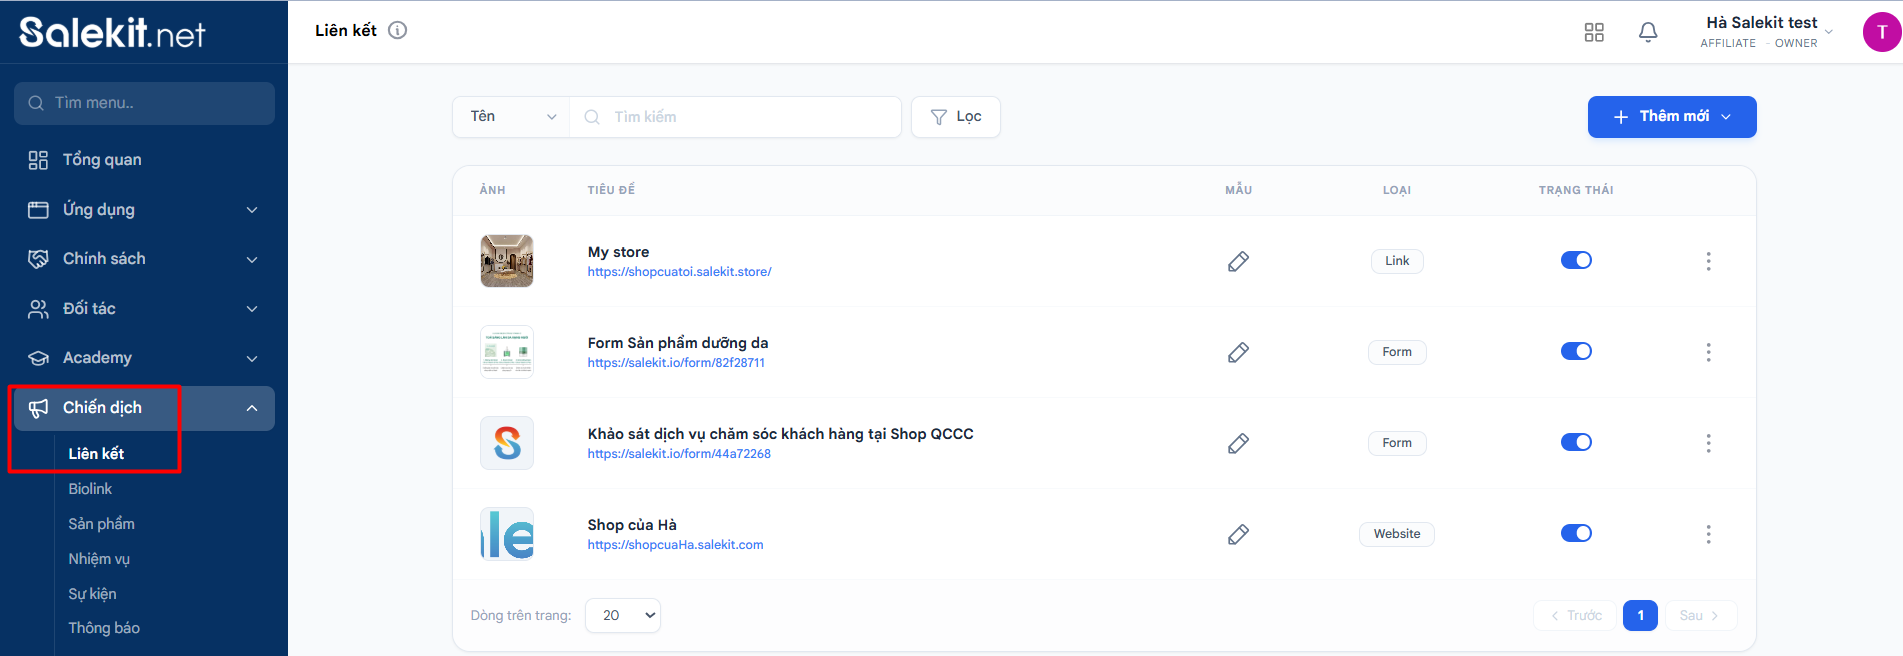Open the Tên search field dropdown
Viewport: 1903px width, 656px height.
[512, 117]
